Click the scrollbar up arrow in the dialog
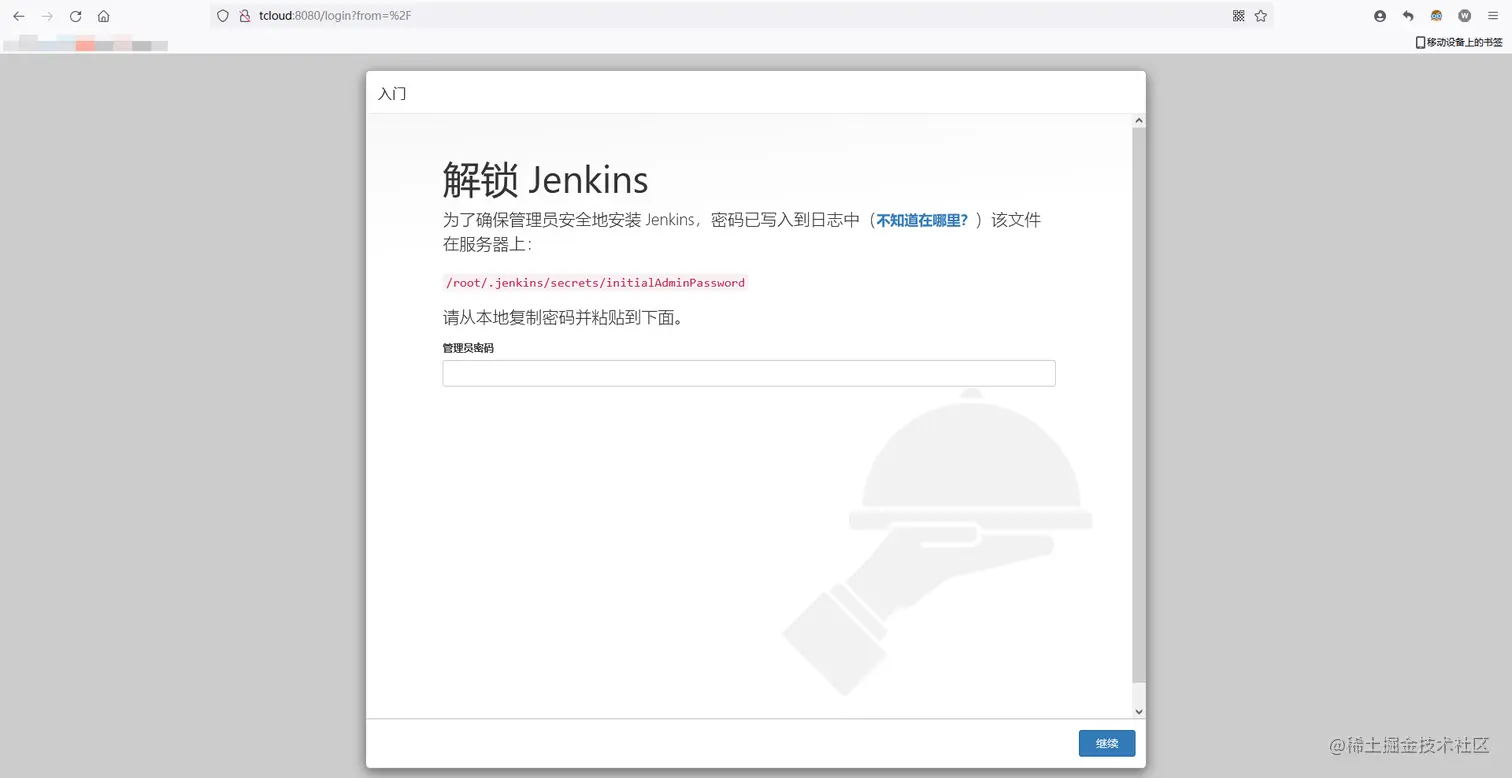This screenshot has height=778, width=1512. tap(1138, 119)
